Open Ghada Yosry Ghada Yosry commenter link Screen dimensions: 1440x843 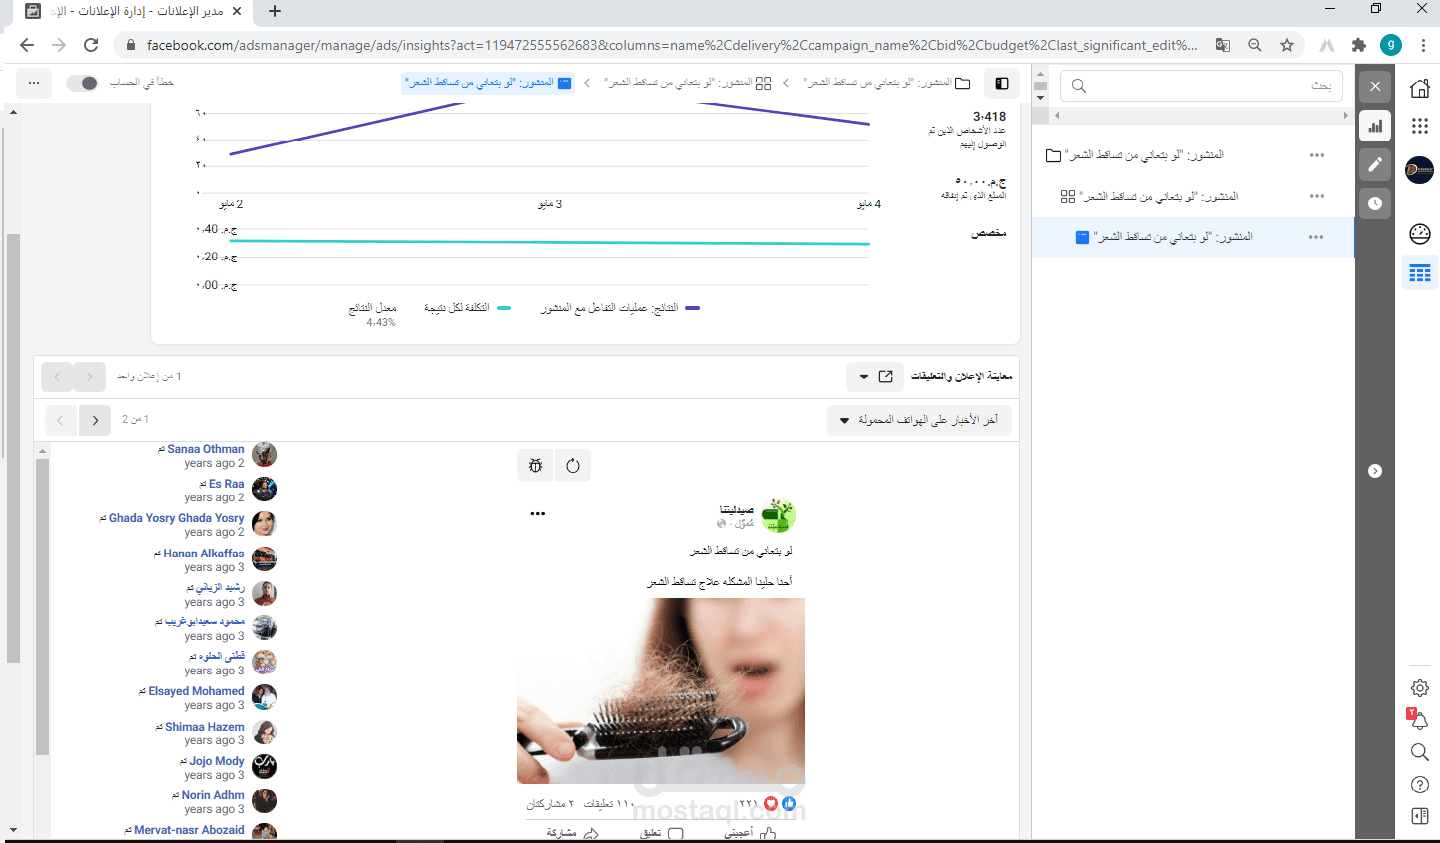pyautogui.click(x=176, y=518)
